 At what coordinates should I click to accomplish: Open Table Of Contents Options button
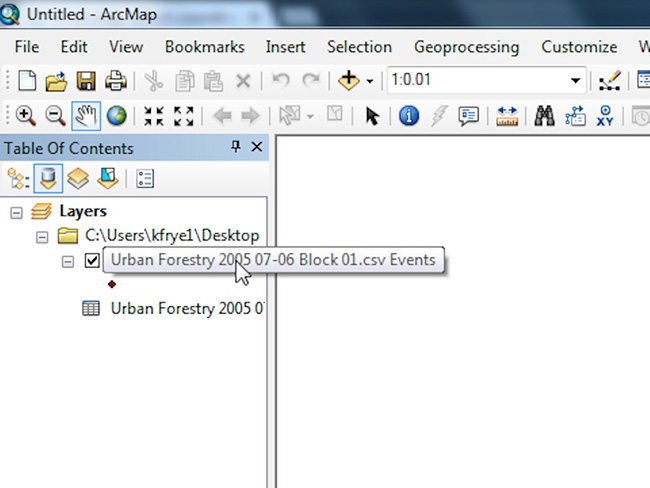click(145, 179)
